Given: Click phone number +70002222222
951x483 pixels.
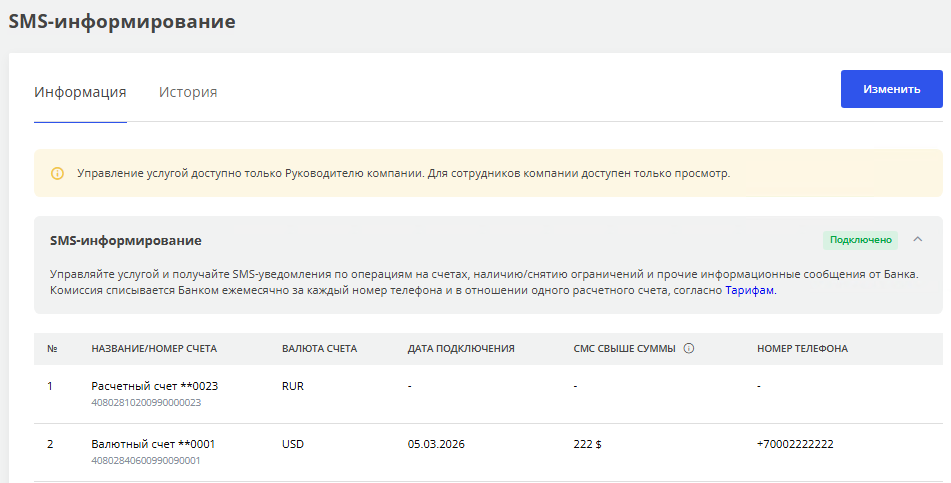Looking at the screenshot, I should 795,444.
